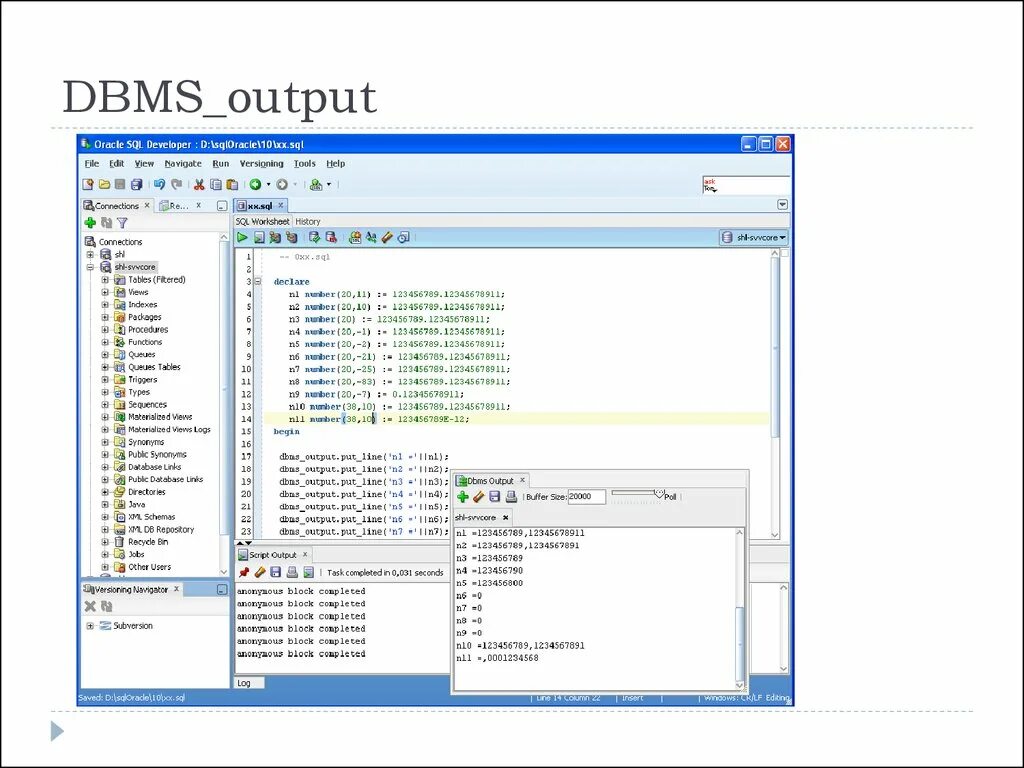
Task: Select the Dbms Output tab
Action: [x=490, y=481]
